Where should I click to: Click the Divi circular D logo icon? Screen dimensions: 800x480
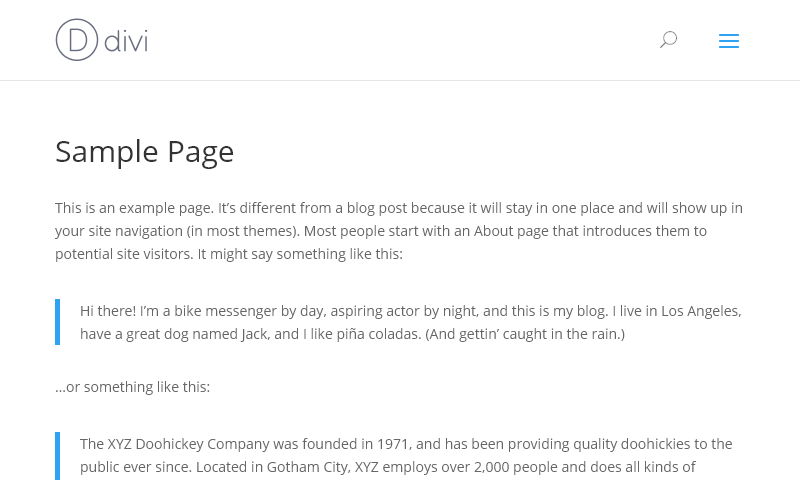pos(77,40)
